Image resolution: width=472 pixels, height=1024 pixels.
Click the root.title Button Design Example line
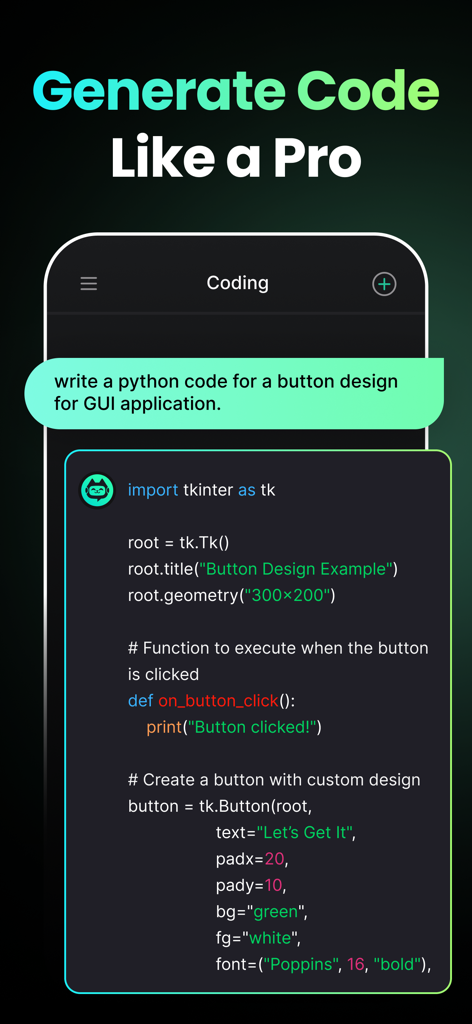point(262,569)
